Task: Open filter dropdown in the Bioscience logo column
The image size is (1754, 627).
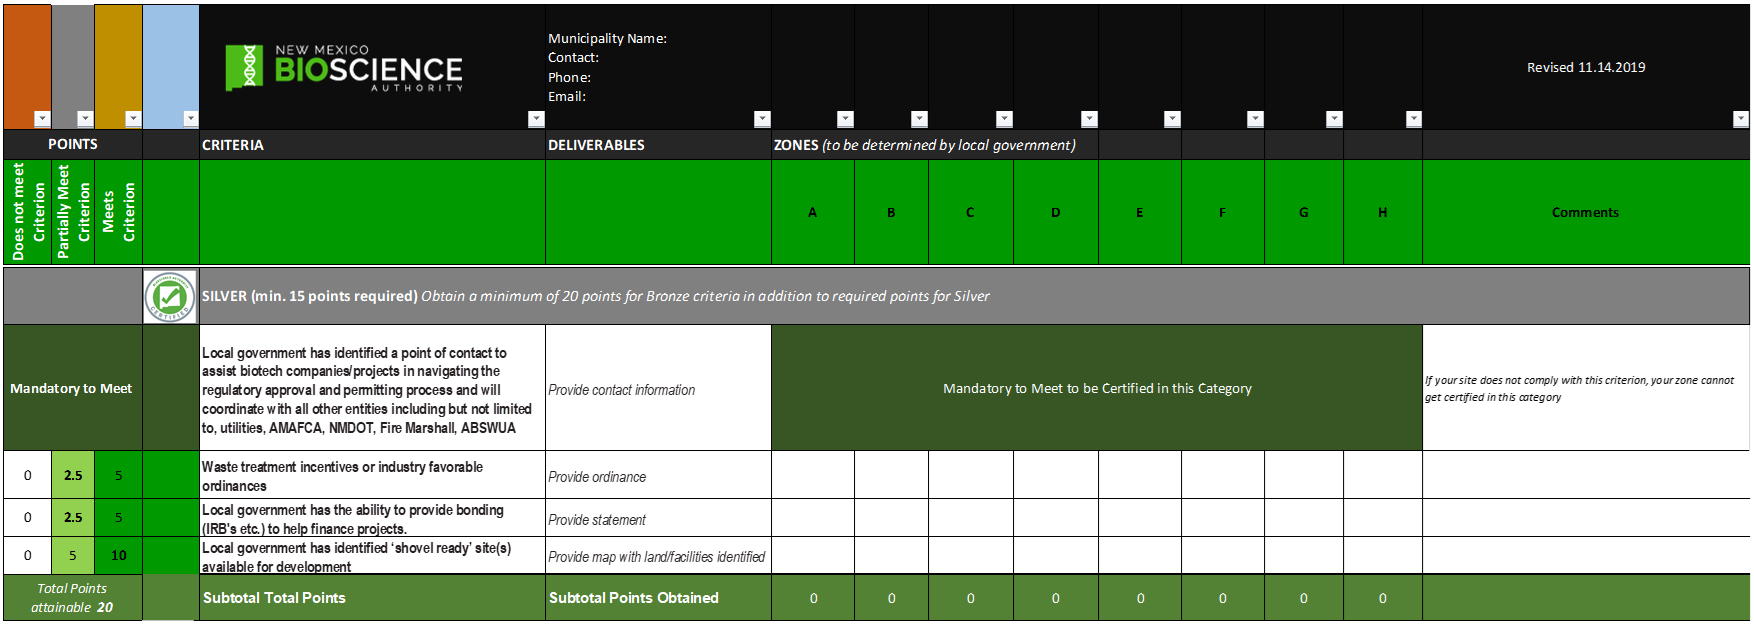Action: pos(536,119)
